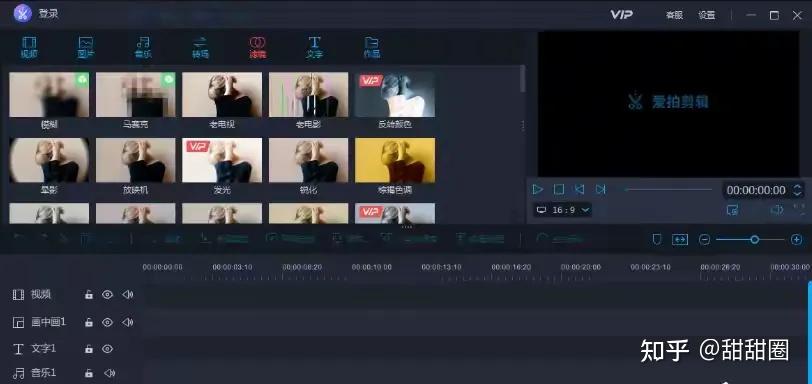This screenshot has width=812, height=384.
Task: Hide the 文字1 text track
Action: [x=107, y=349]
